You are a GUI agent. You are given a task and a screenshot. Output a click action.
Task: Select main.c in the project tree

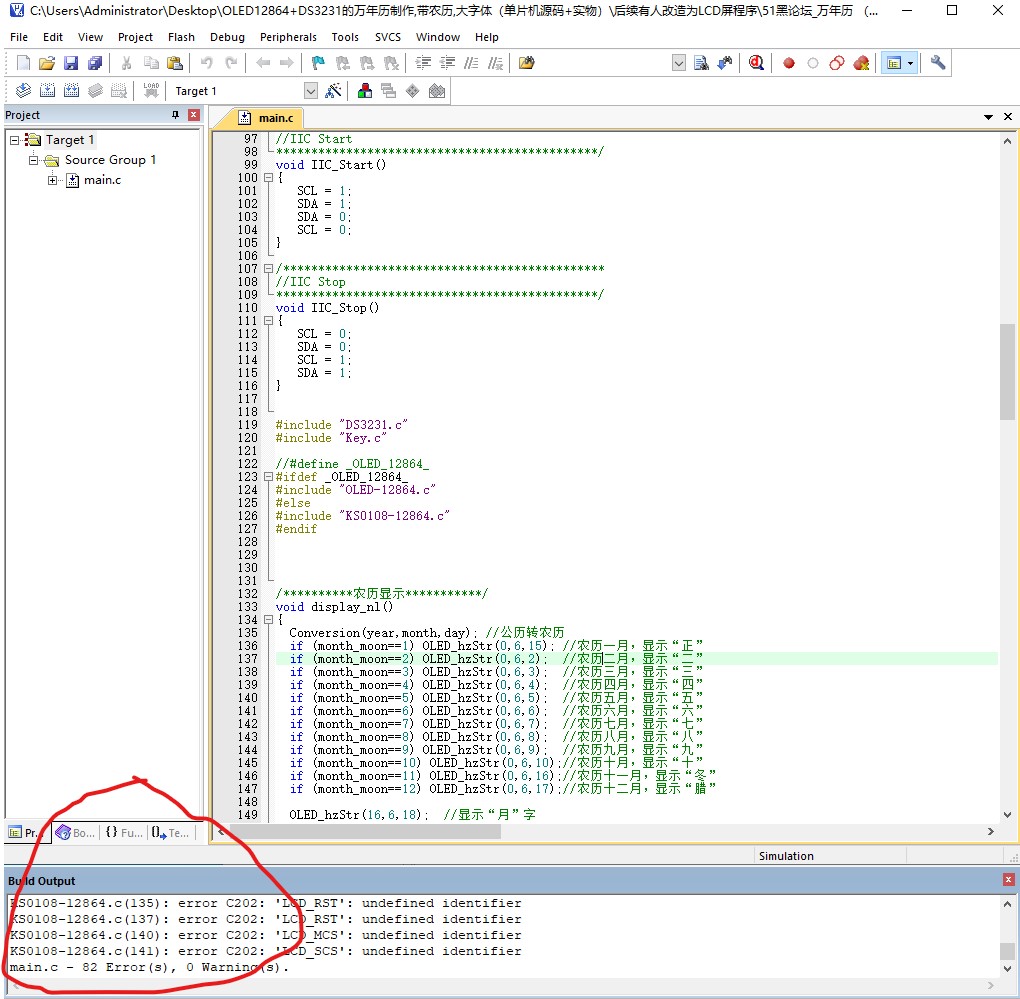(102, 180)
